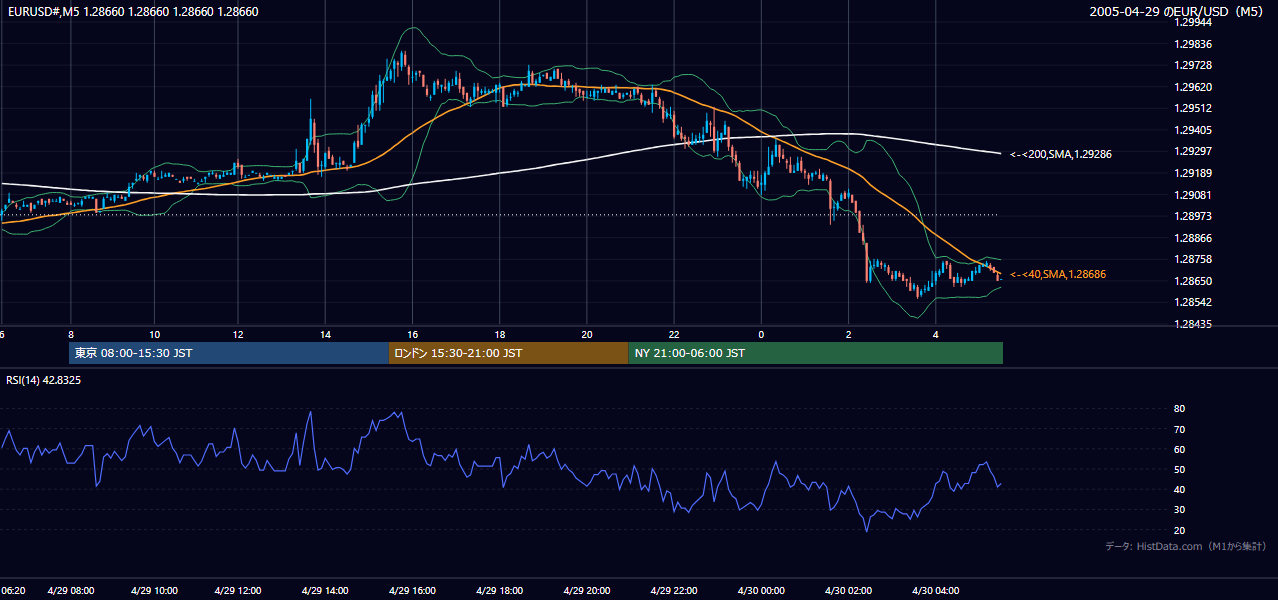Click price axis value 1.28435
1278x600 pixels.
pos(1192,325)
